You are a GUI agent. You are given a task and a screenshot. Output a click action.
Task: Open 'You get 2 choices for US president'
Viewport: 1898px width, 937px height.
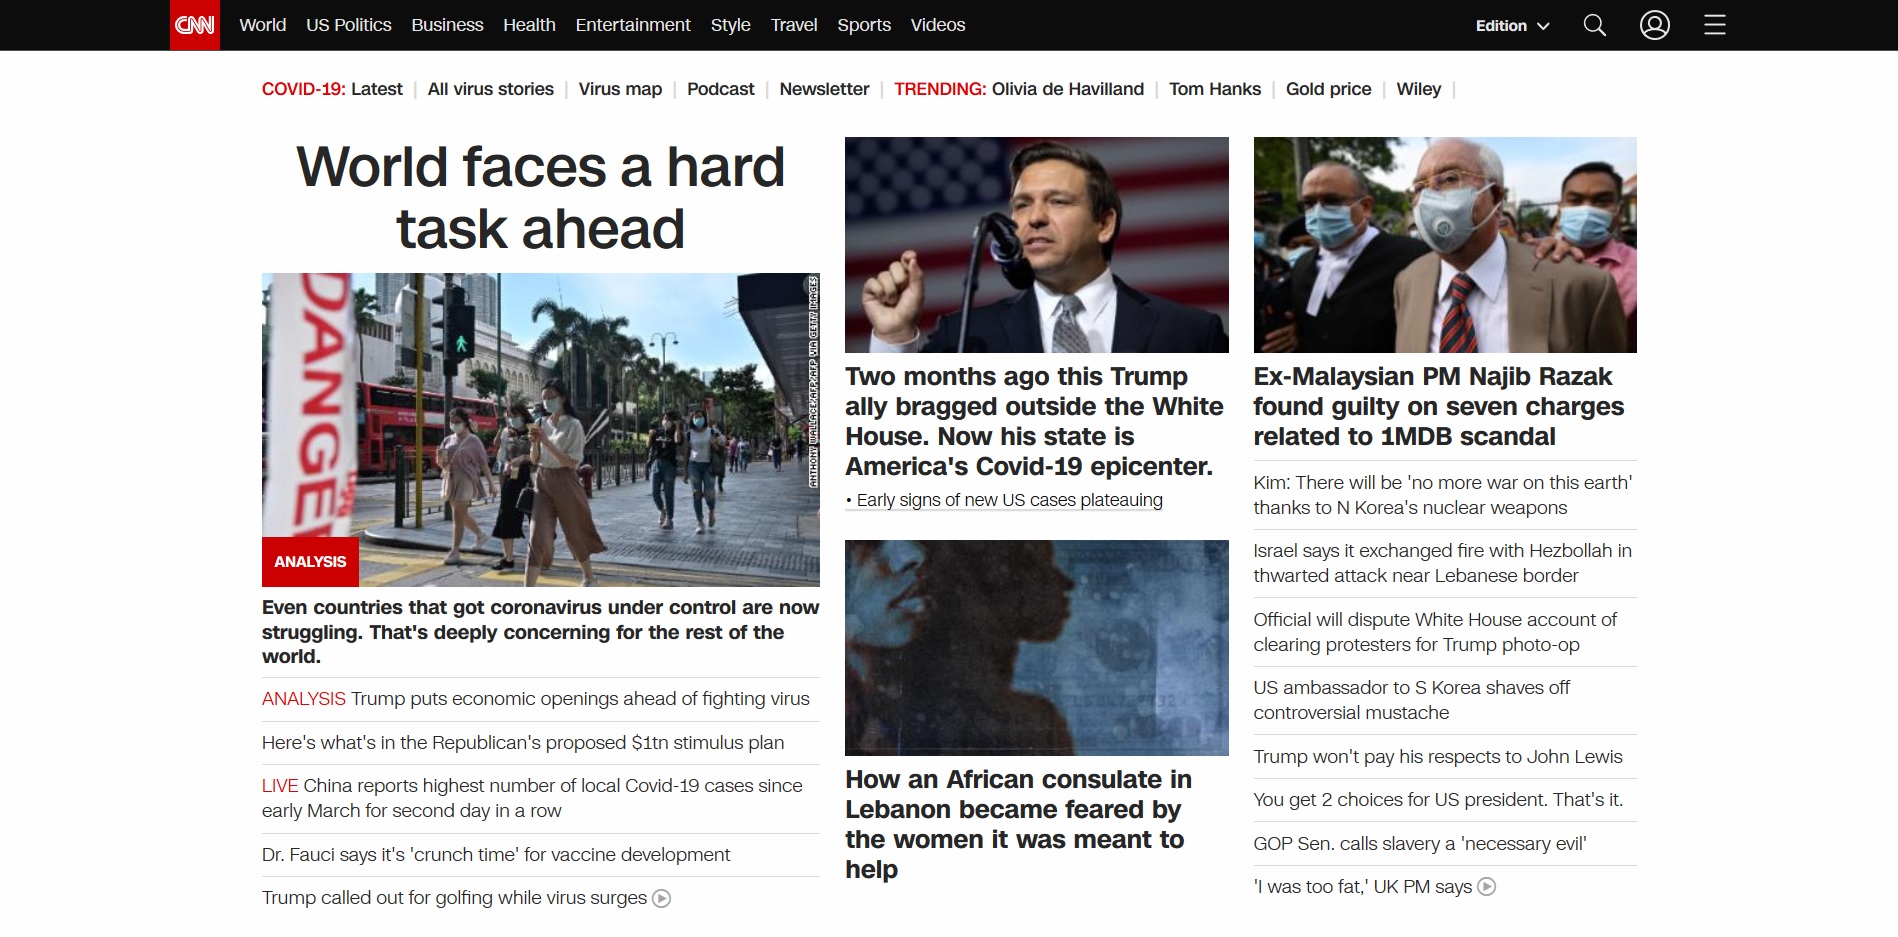[1438, 800]
